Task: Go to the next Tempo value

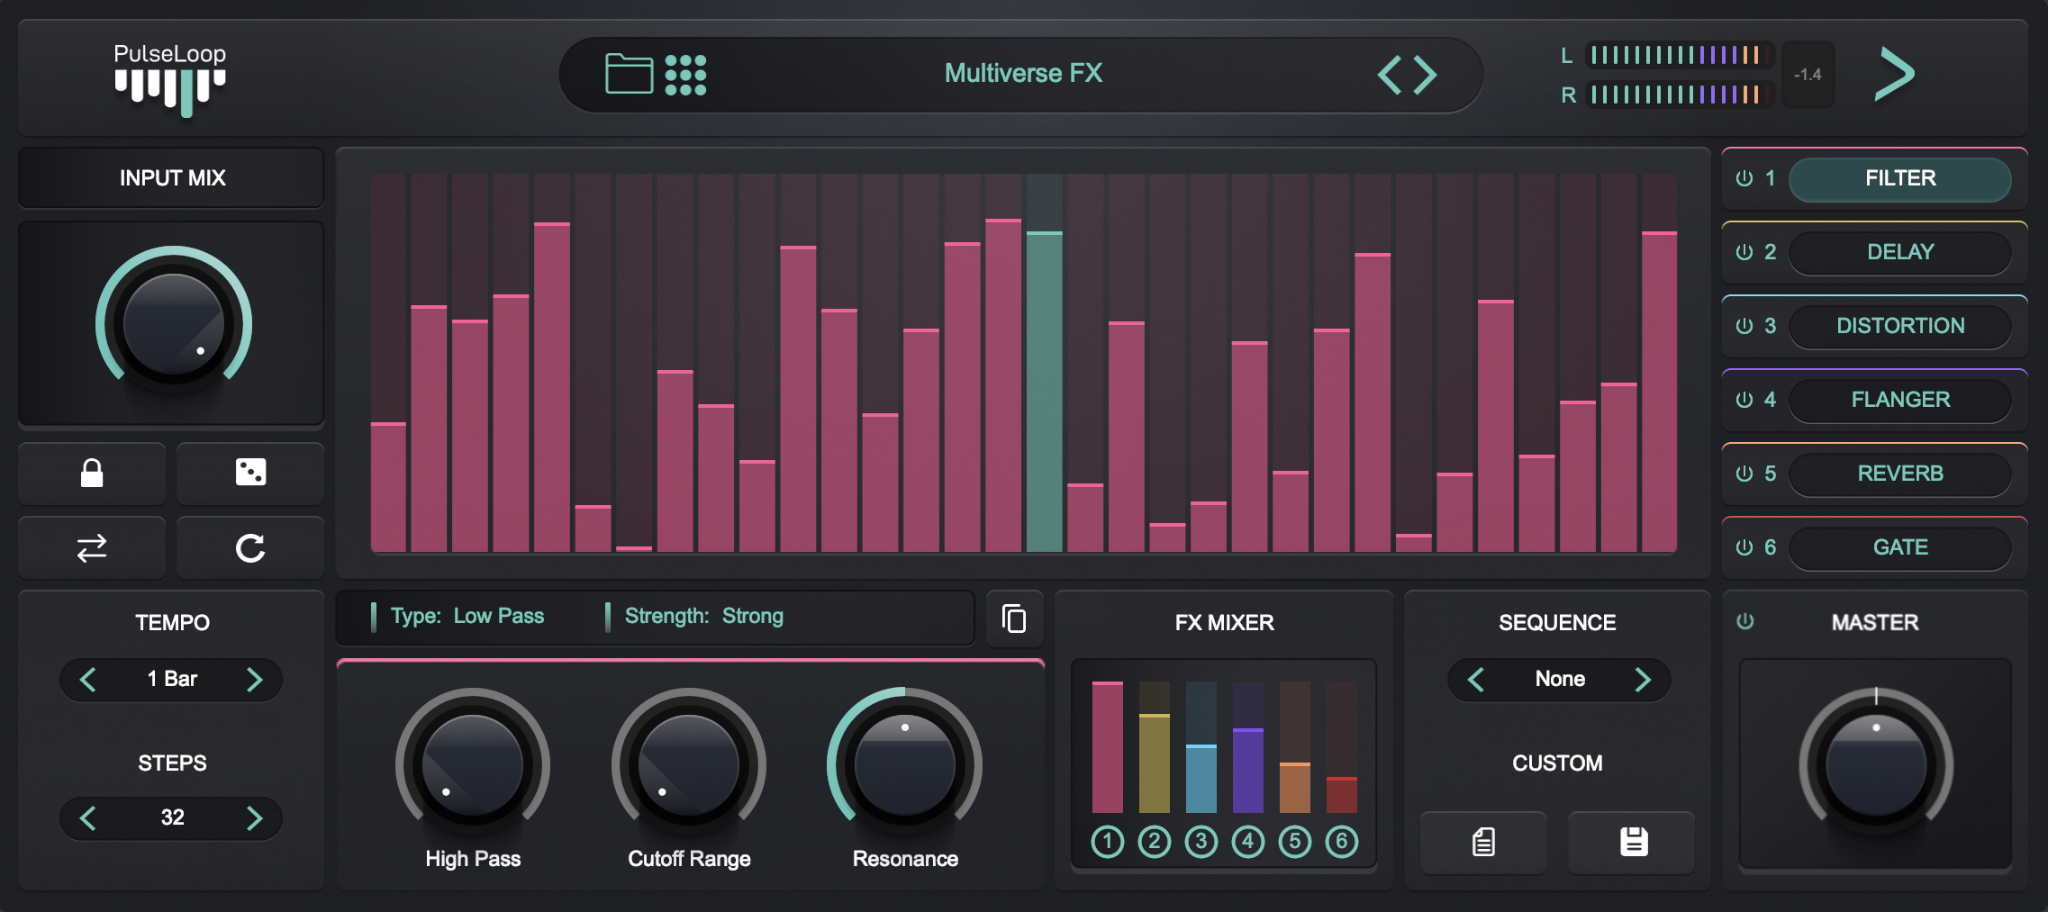Action: (x=254, y=680)
